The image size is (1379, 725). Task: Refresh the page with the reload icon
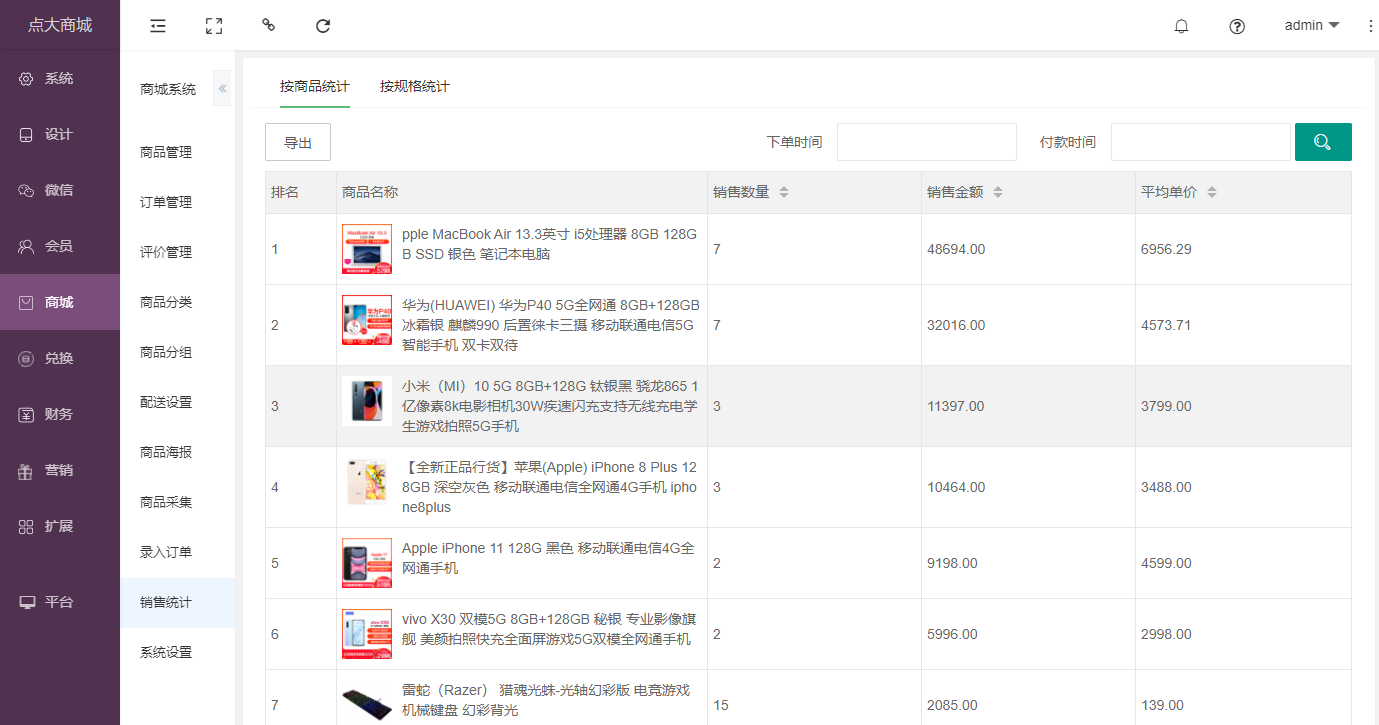pyautogui.click(x=323, y=26)
